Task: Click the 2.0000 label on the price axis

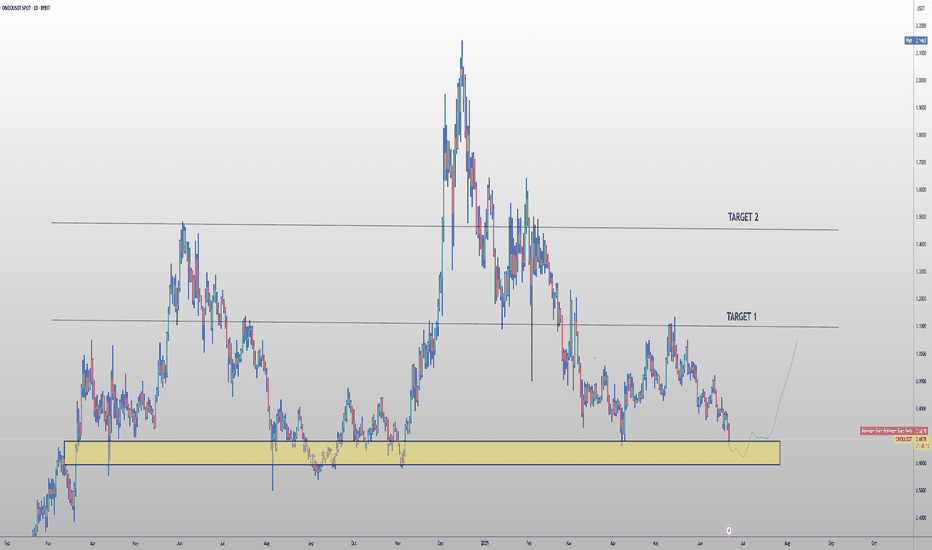Action: click(x=921, y=80)
